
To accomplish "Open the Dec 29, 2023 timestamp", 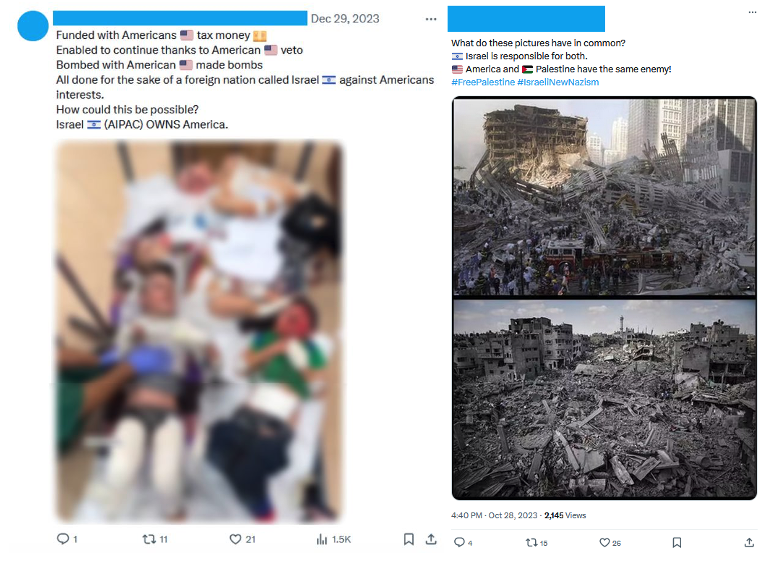I will coord(345,19).
